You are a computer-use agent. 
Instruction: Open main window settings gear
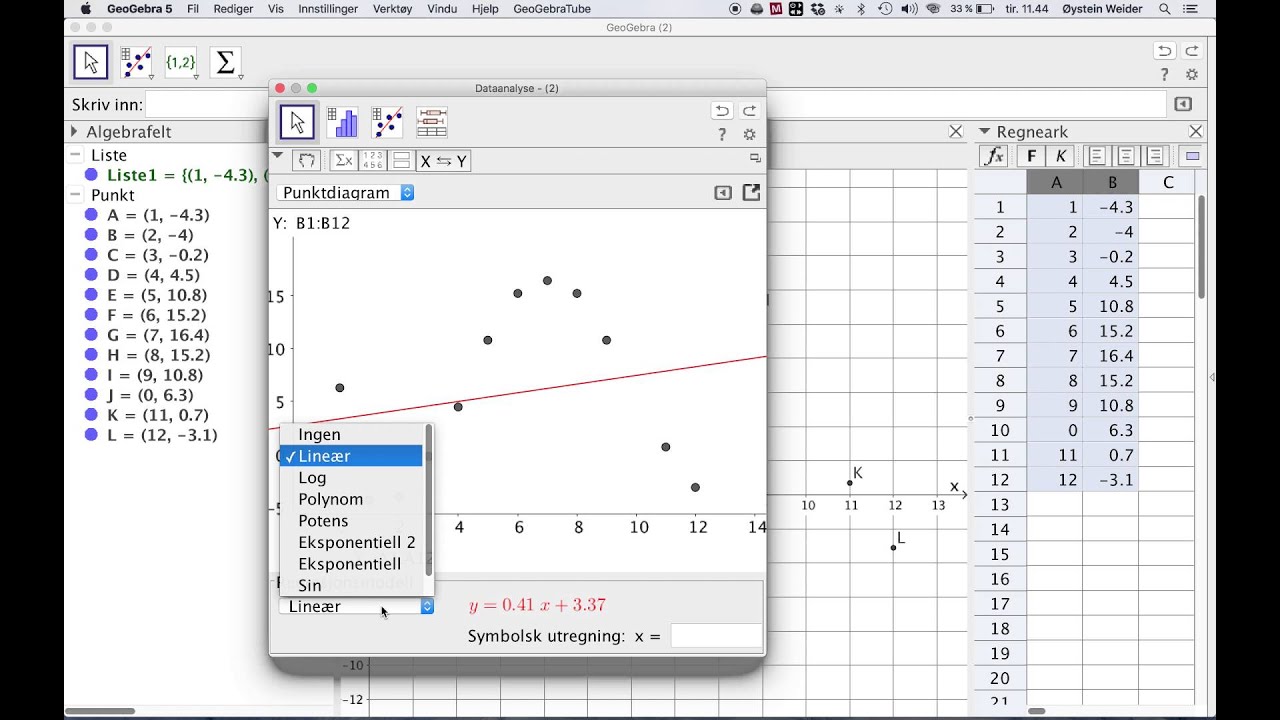[x=1191, y=75]
